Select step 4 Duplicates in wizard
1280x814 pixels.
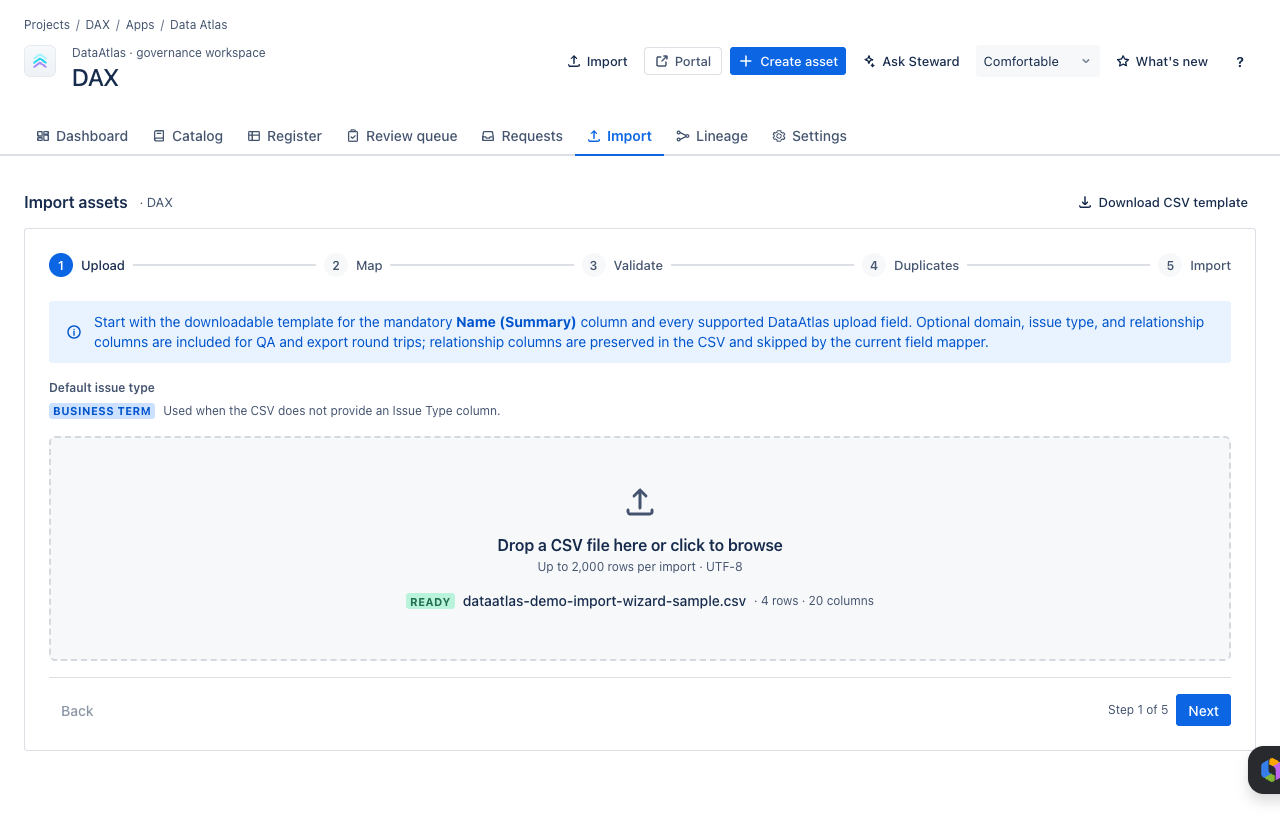pos(910,265)
